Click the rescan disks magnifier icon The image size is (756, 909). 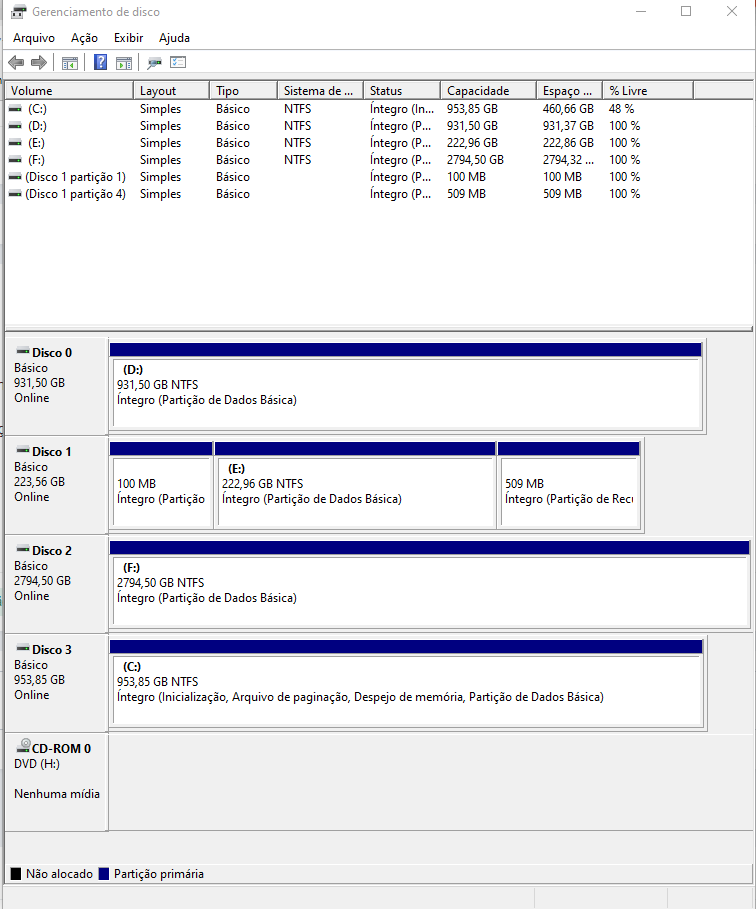click(x=154, y=63)
